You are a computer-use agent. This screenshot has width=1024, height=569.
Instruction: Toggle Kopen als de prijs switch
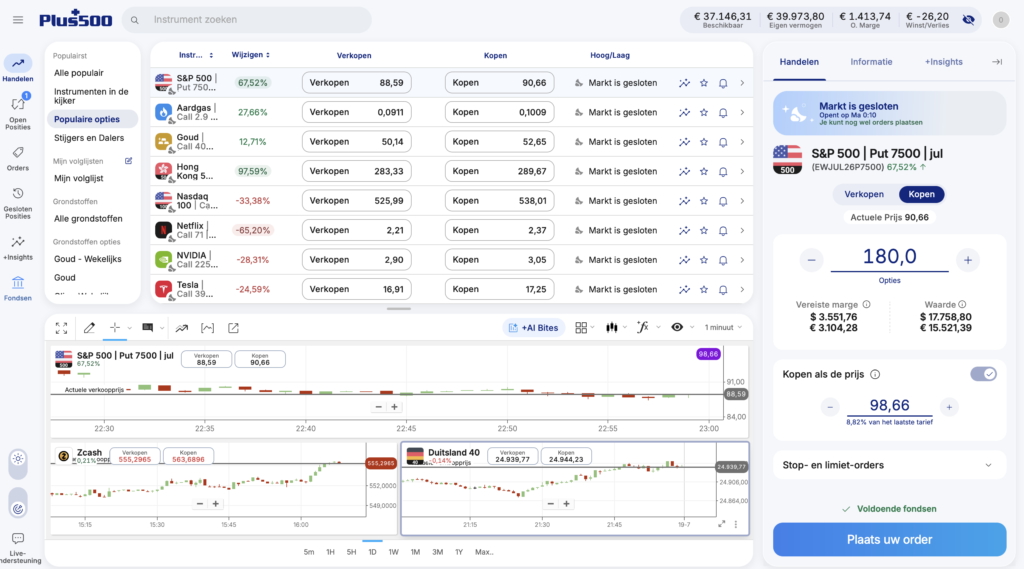[x=983, y=374]
